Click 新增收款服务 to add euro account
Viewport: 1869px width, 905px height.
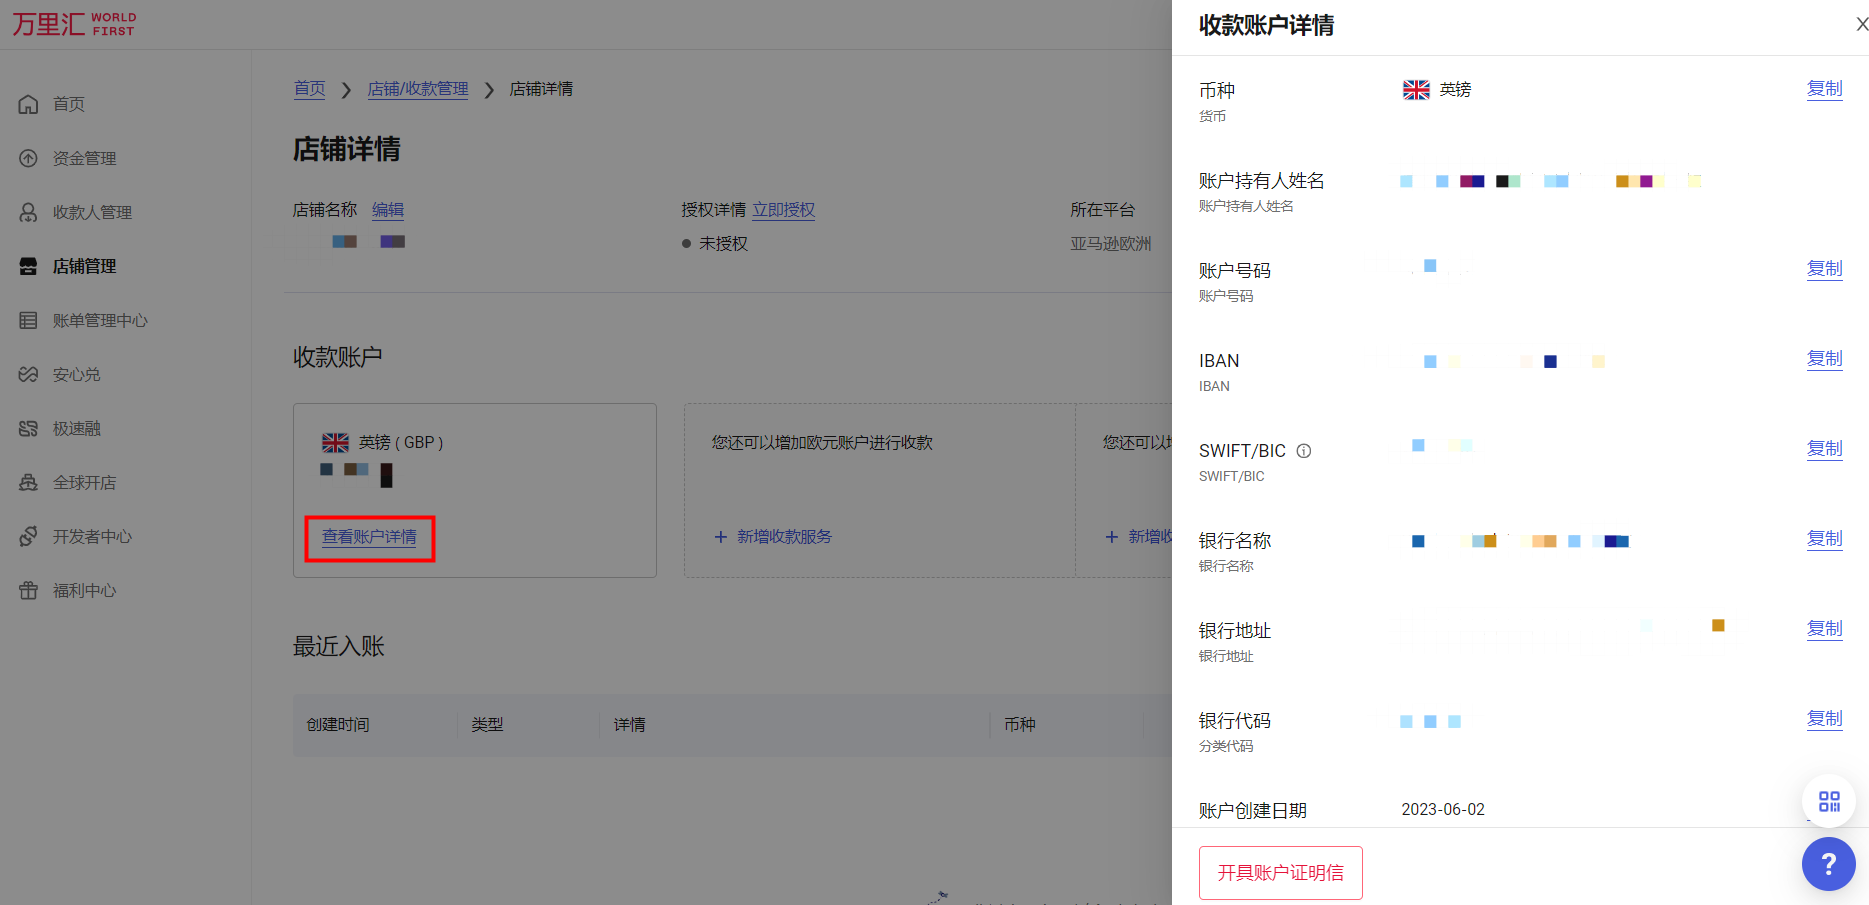tap(772, 536)
